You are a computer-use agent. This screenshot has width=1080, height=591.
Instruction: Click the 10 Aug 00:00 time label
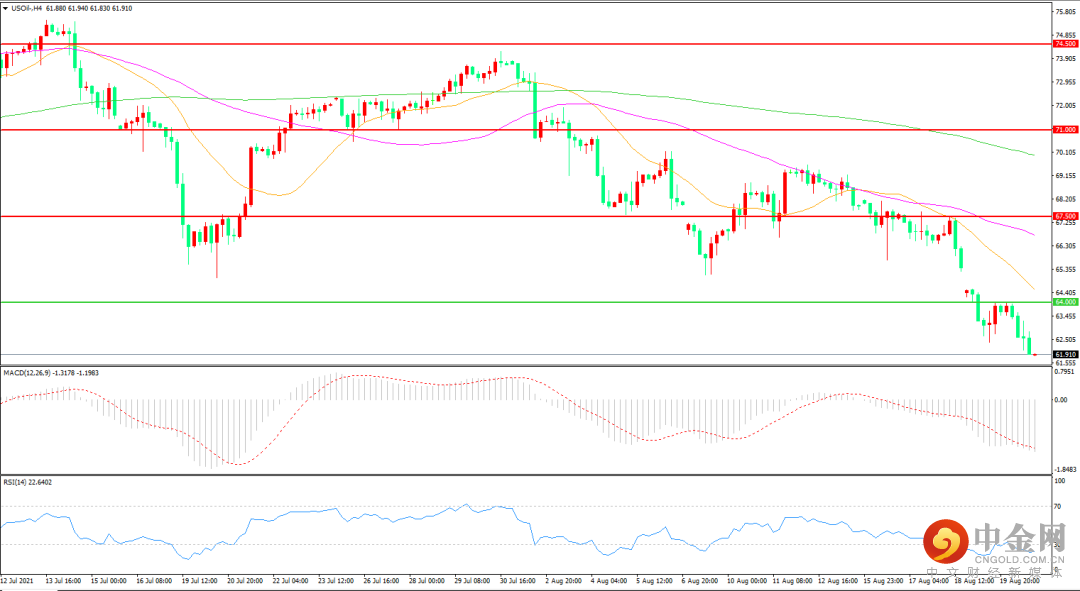click(745, 581)
